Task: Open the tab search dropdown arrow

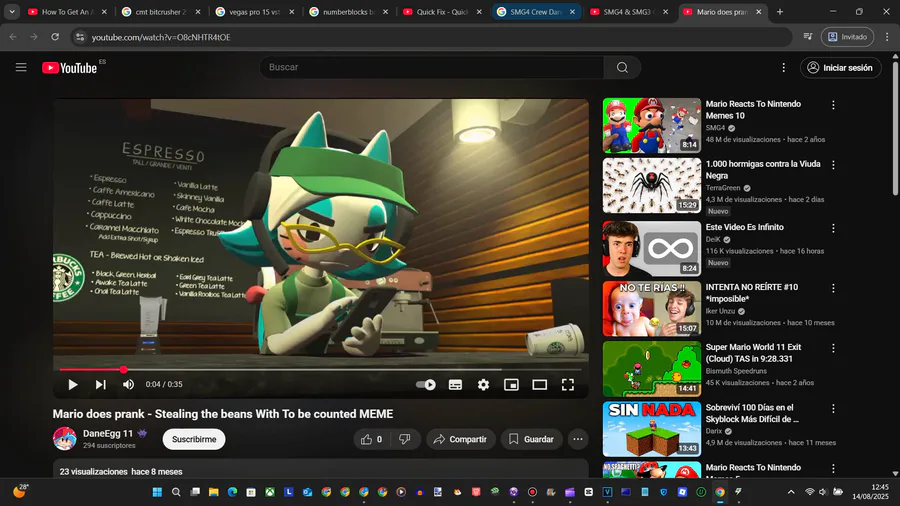Action: [x=11, y=11]
